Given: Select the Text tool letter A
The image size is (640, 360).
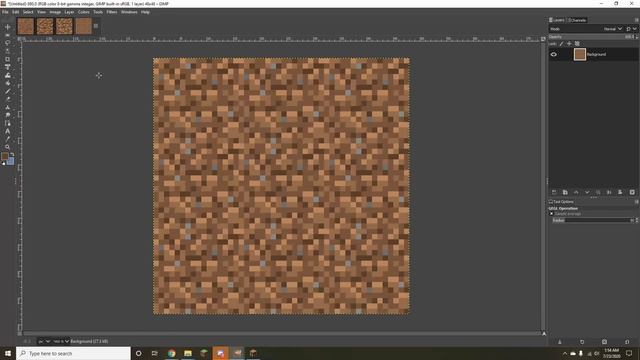Looking at the screenshot, I should [7, 131].
